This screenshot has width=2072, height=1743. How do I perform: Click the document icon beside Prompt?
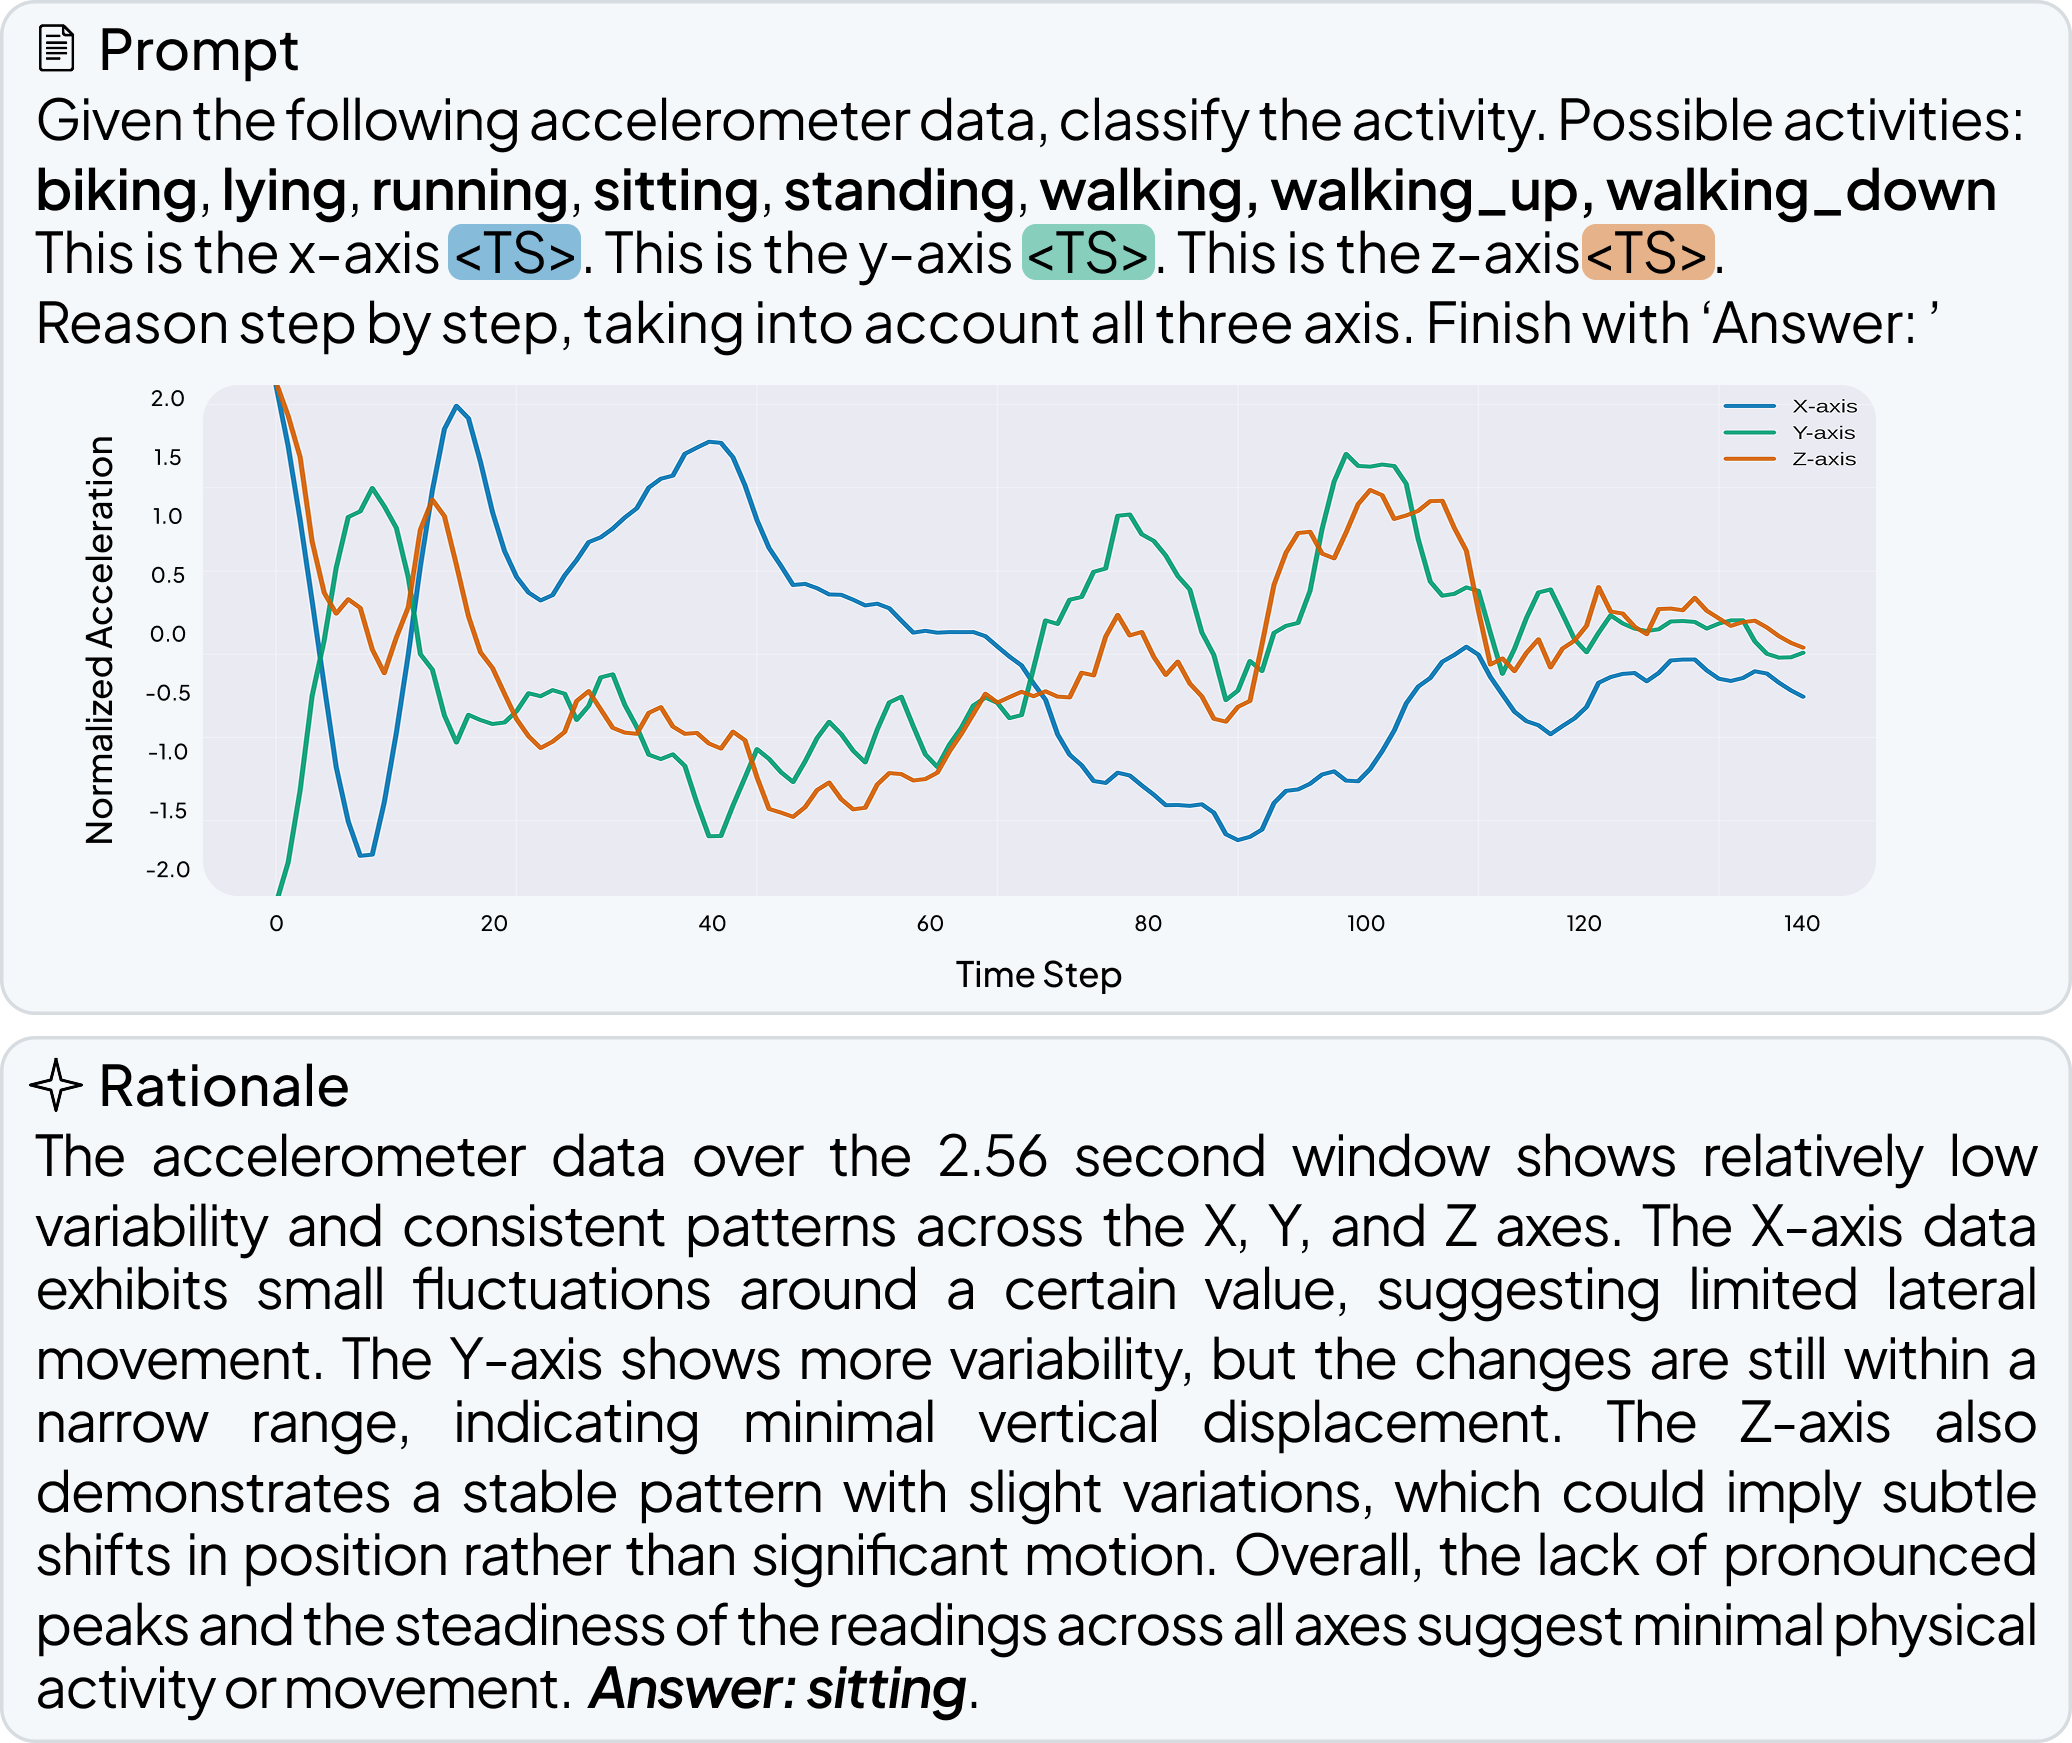pos(56,49)
